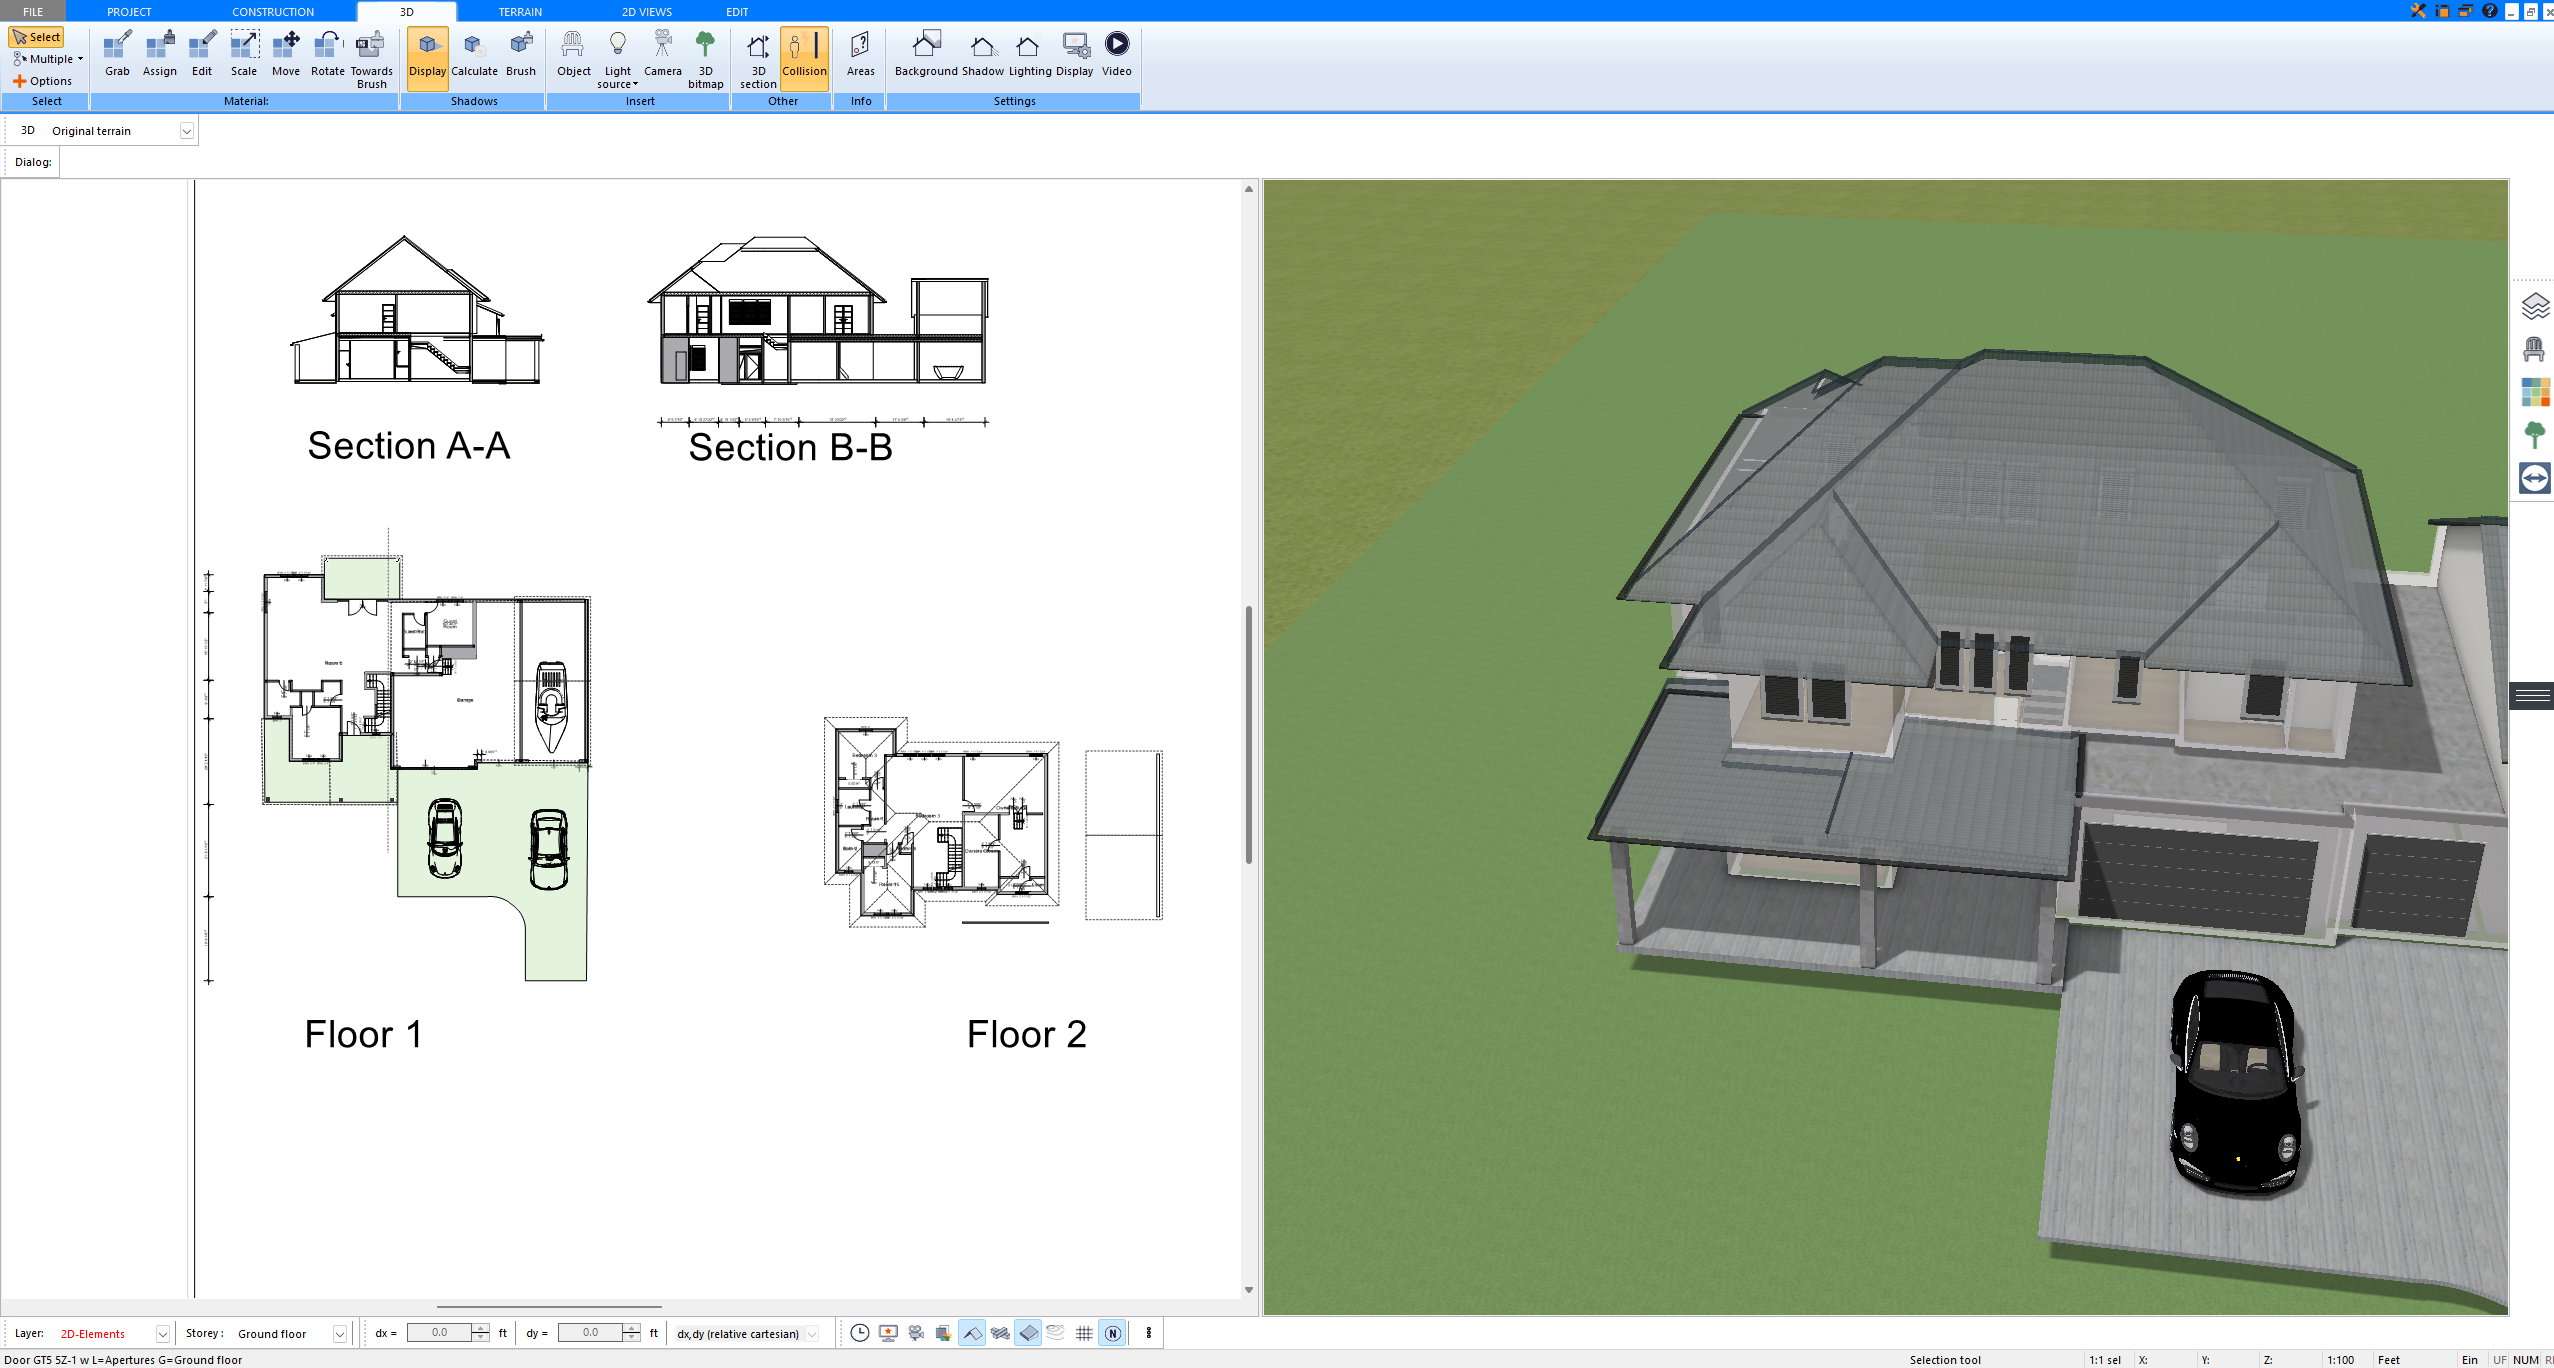The image size is (2554, 1368).
Task: Open the layers panel in right sidebar
Action: 2534,306
